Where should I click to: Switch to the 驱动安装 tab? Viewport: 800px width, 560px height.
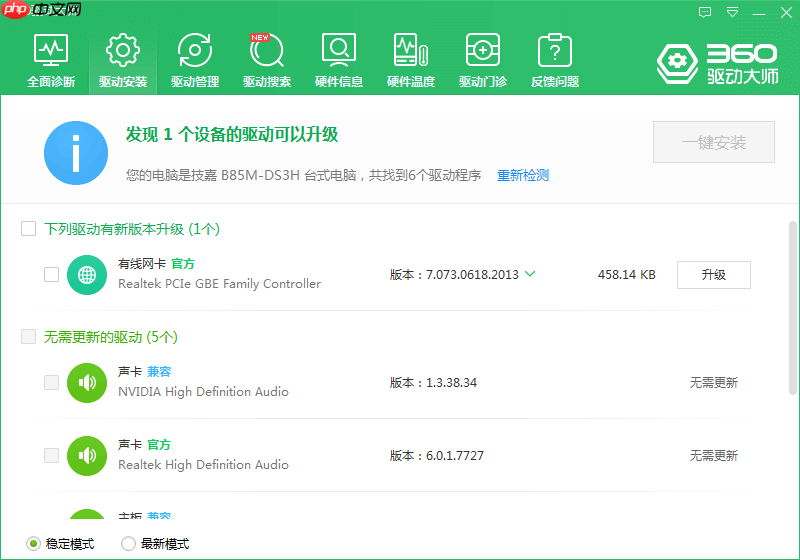(123, 60)
